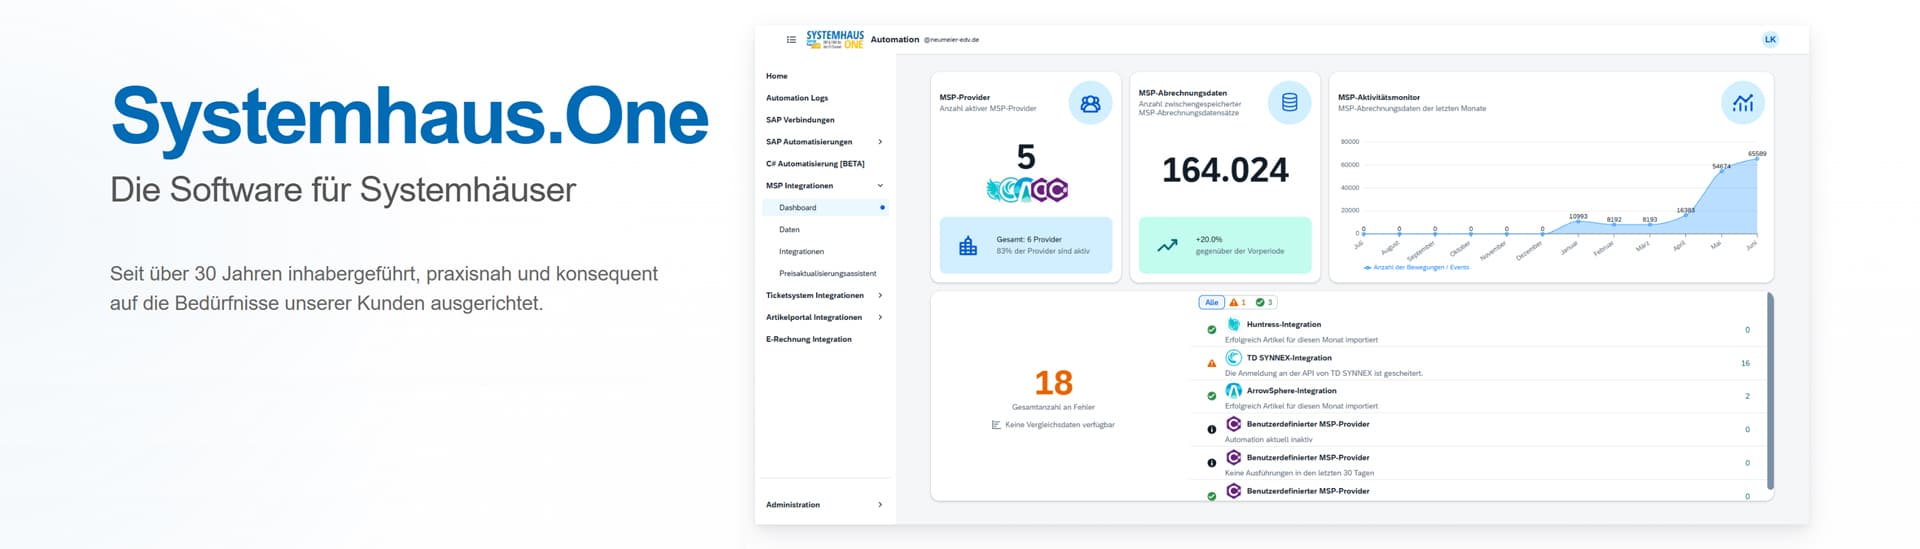Open the TD SYNNEX-Integration list entry

click(x=1477, y=363)
